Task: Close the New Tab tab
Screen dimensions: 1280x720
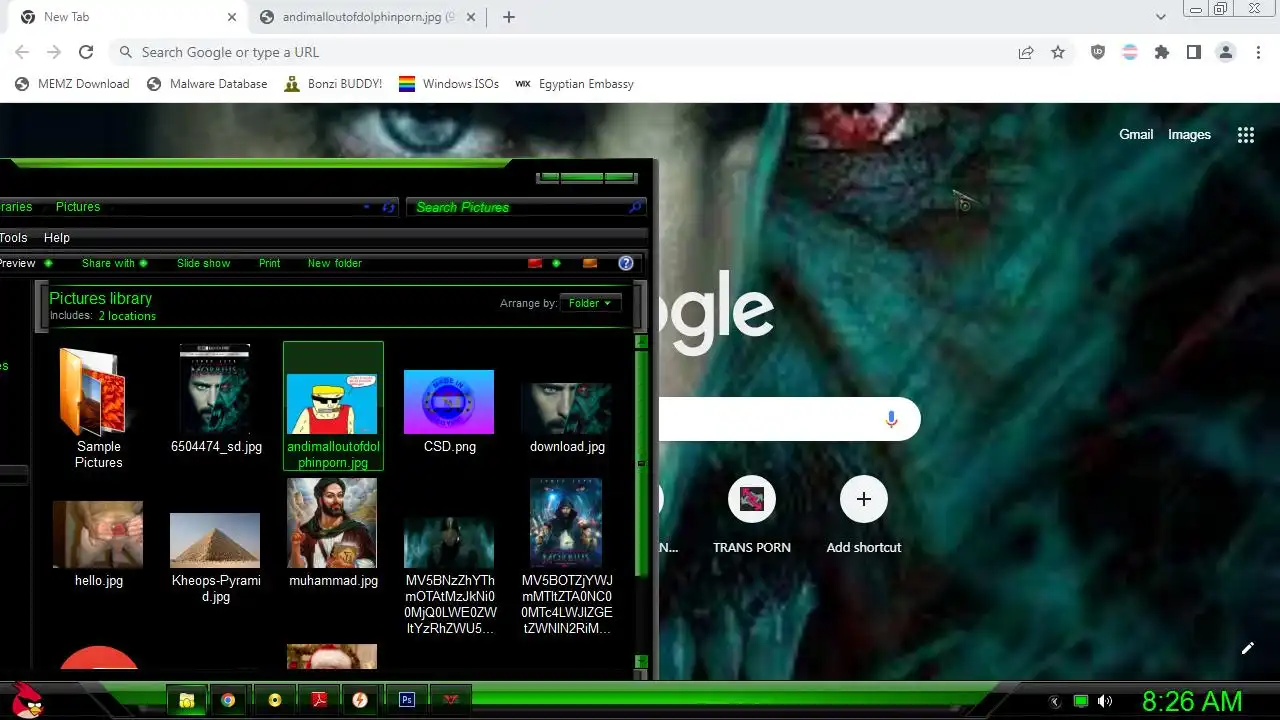Action: [232, 17]
